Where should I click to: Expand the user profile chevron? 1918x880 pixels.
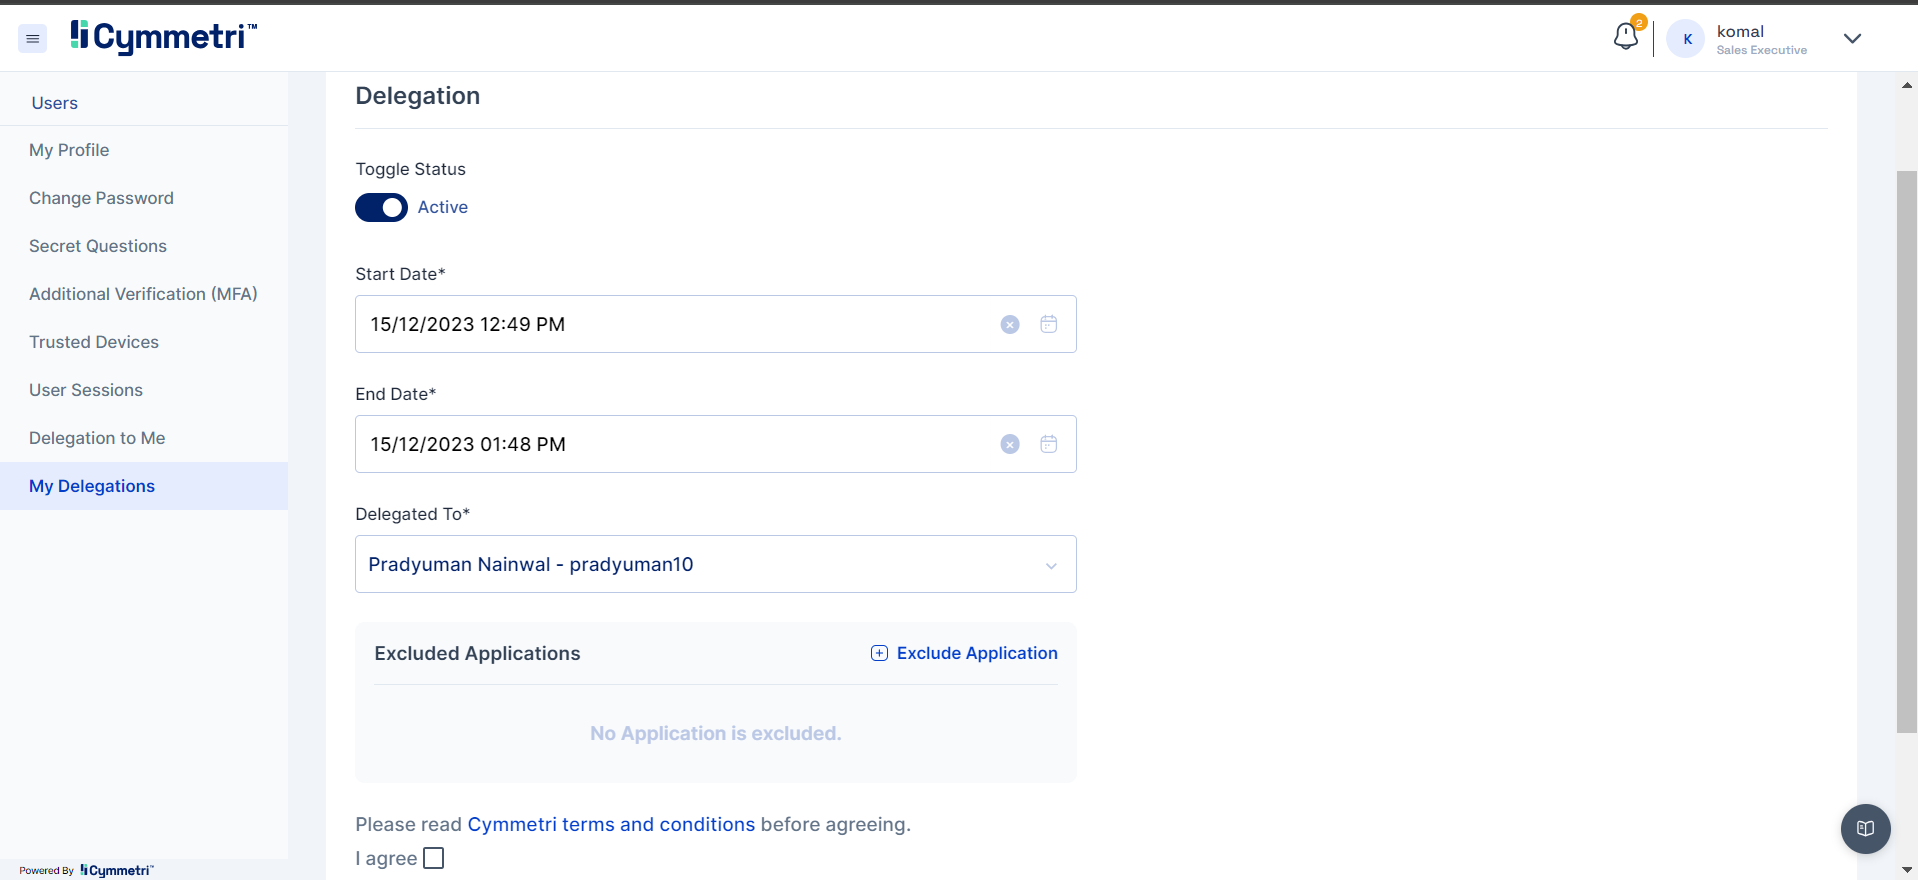(1852, 39)
